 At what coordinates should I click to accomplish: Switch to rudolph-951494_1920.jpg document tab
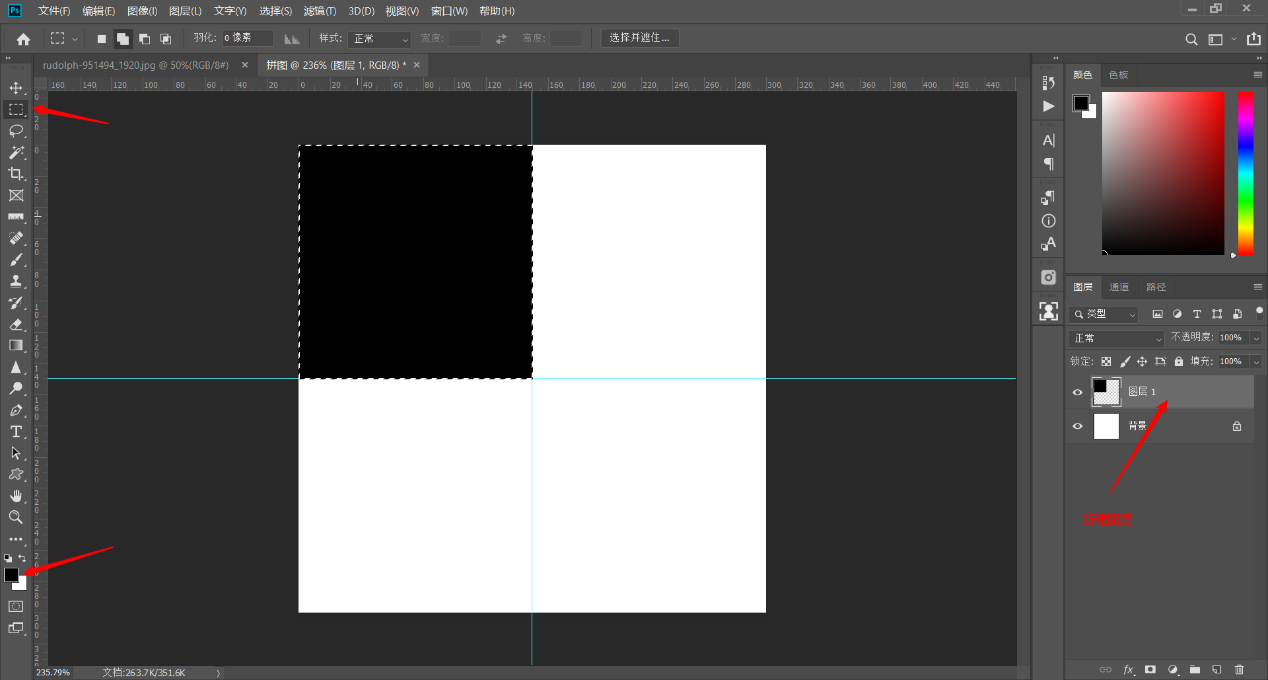(x=136, y=65)
